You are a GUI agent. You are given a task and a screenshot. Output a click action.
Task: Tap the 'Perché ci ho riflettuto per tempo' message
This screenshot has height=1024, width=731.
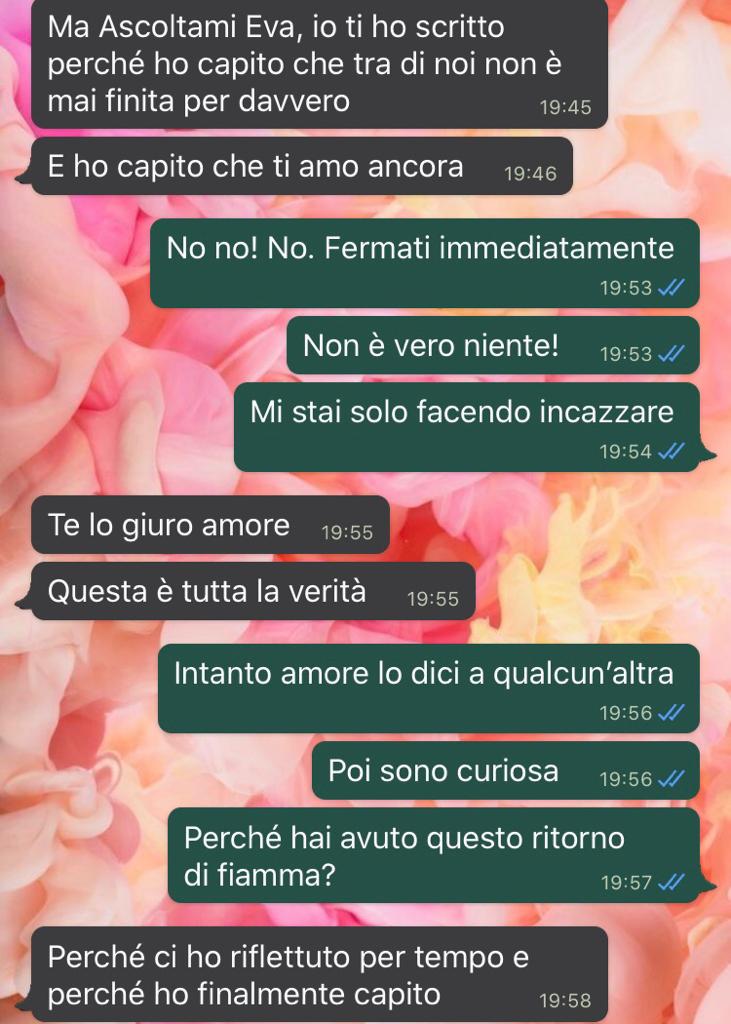coord(319,974)
